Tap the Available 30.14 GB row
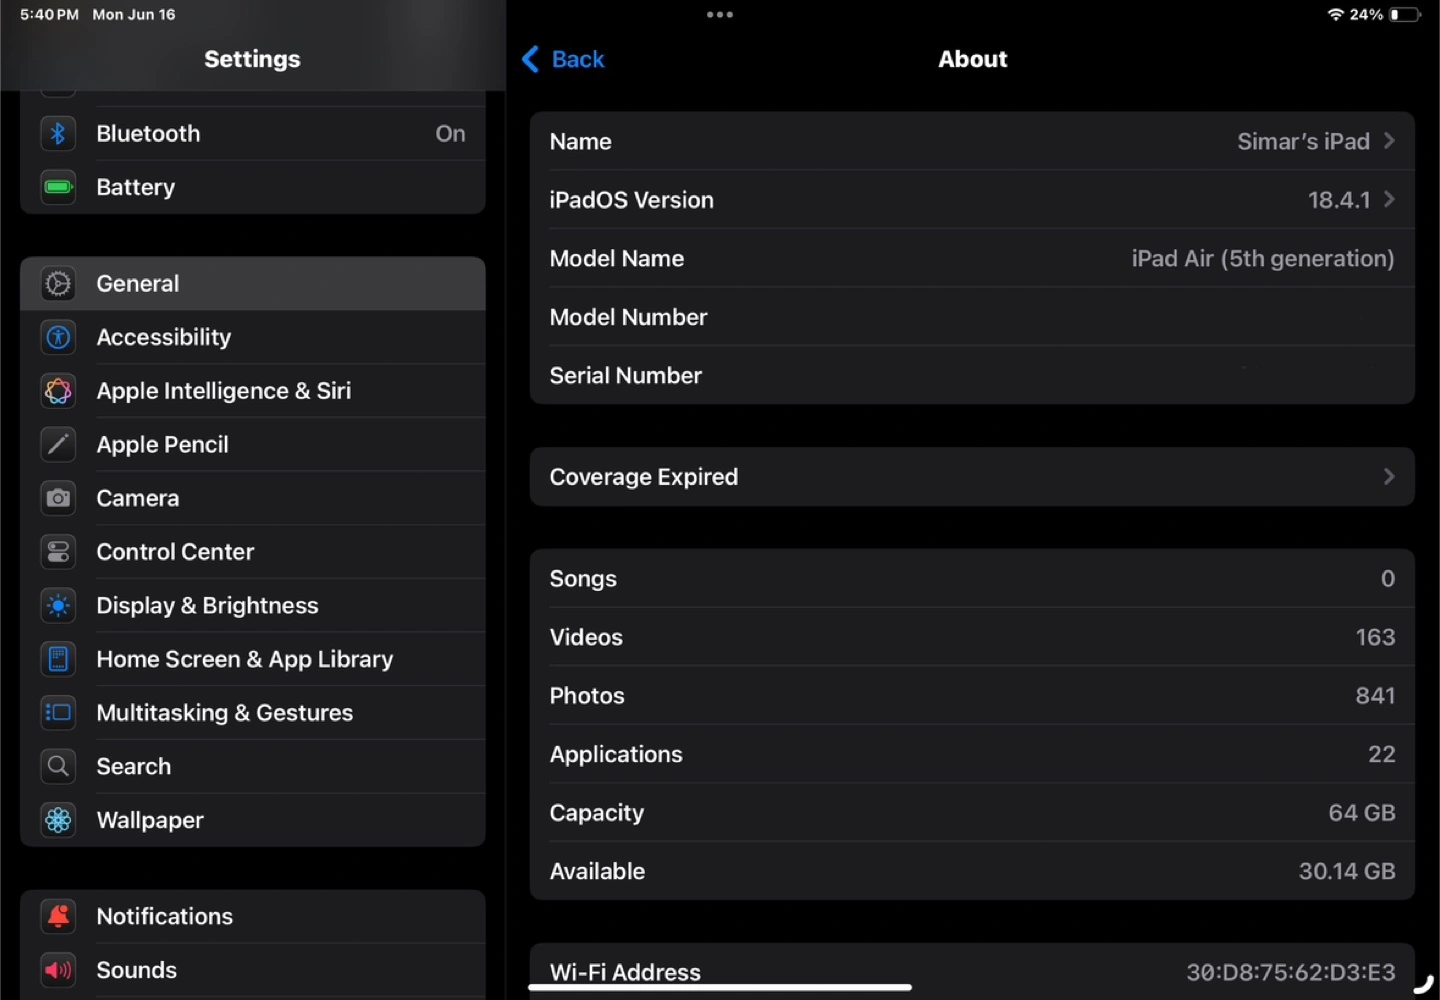 (972, 871)
